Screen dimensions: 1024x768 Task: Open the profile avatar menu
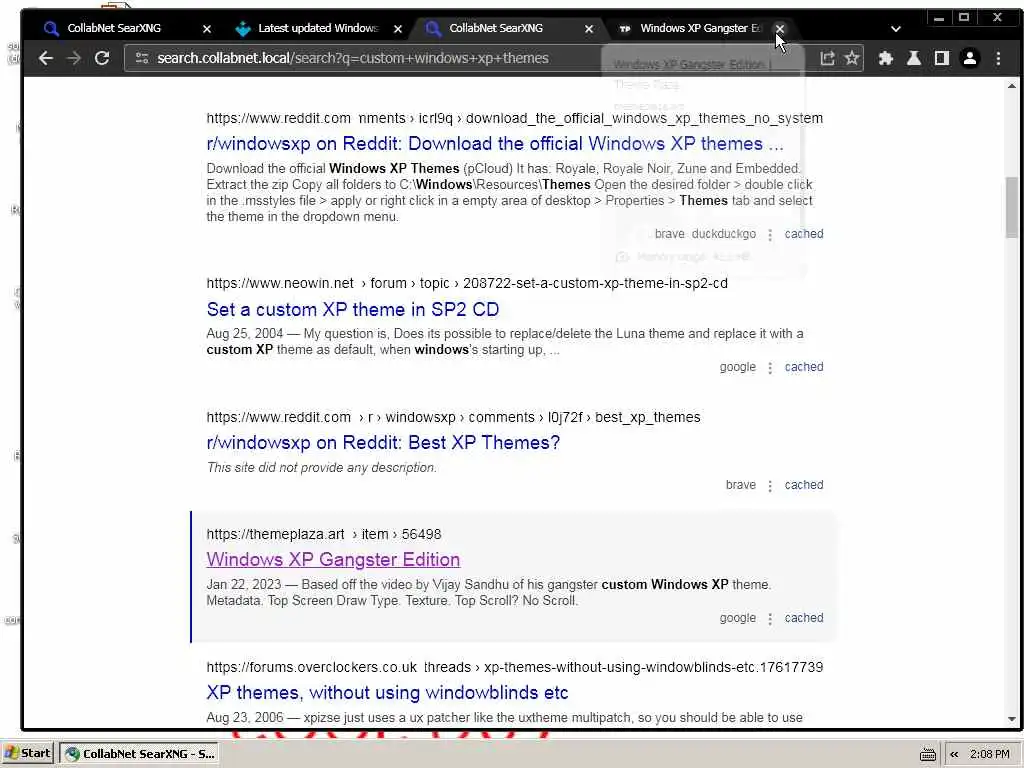(x=970, y=58)
